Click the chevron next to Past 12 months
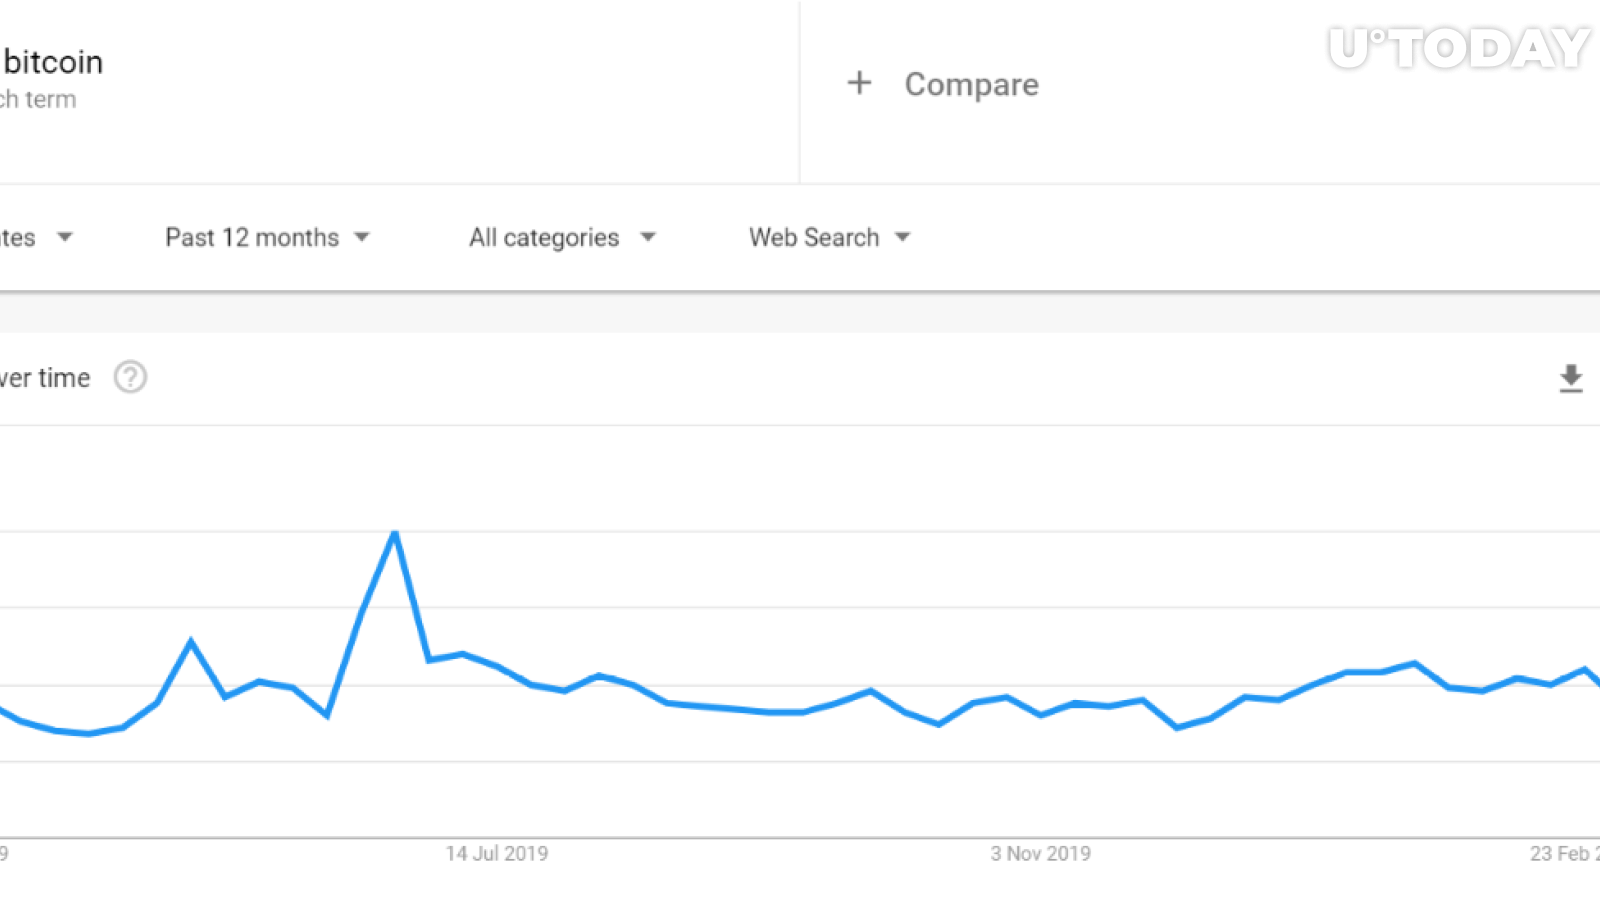This screenshot has height=900, width=1600. tap(362, 238)
